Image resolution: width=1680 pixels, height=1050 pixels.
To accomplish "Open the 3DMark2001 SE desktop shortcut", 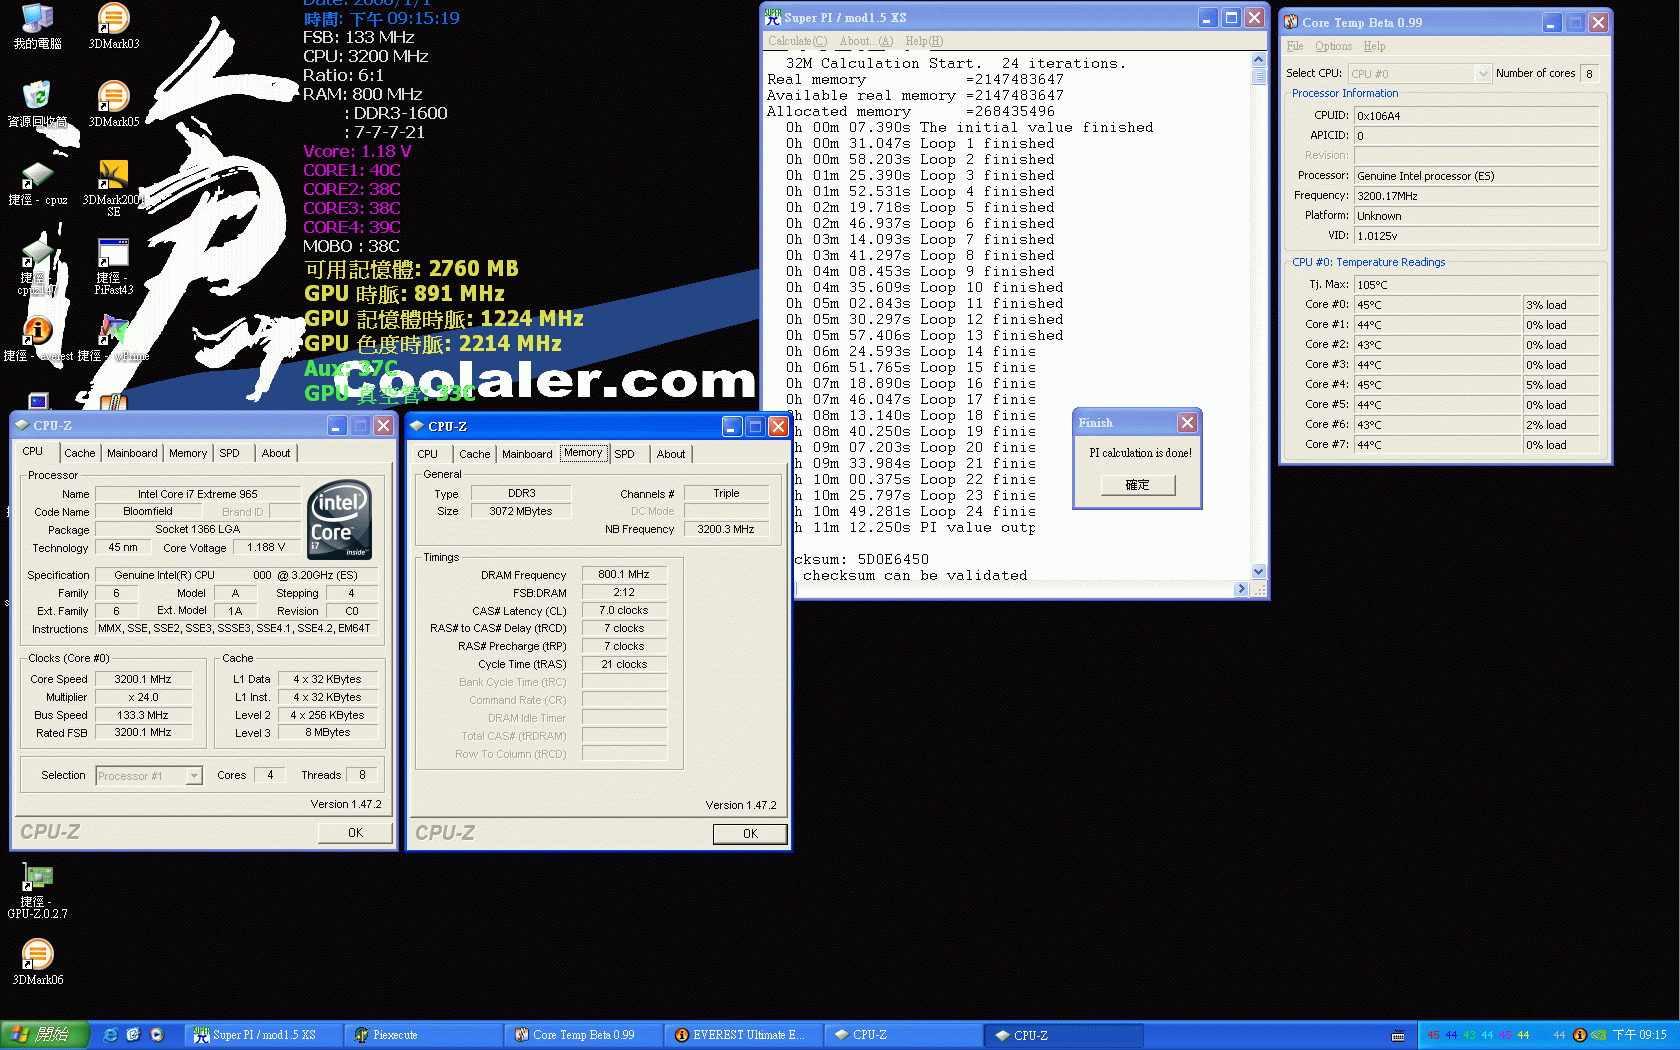I will point(113,188).
